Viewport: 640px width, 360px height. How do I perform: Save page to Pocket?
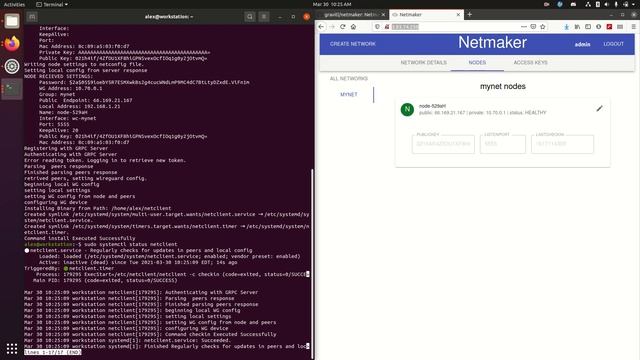point(533,27)
